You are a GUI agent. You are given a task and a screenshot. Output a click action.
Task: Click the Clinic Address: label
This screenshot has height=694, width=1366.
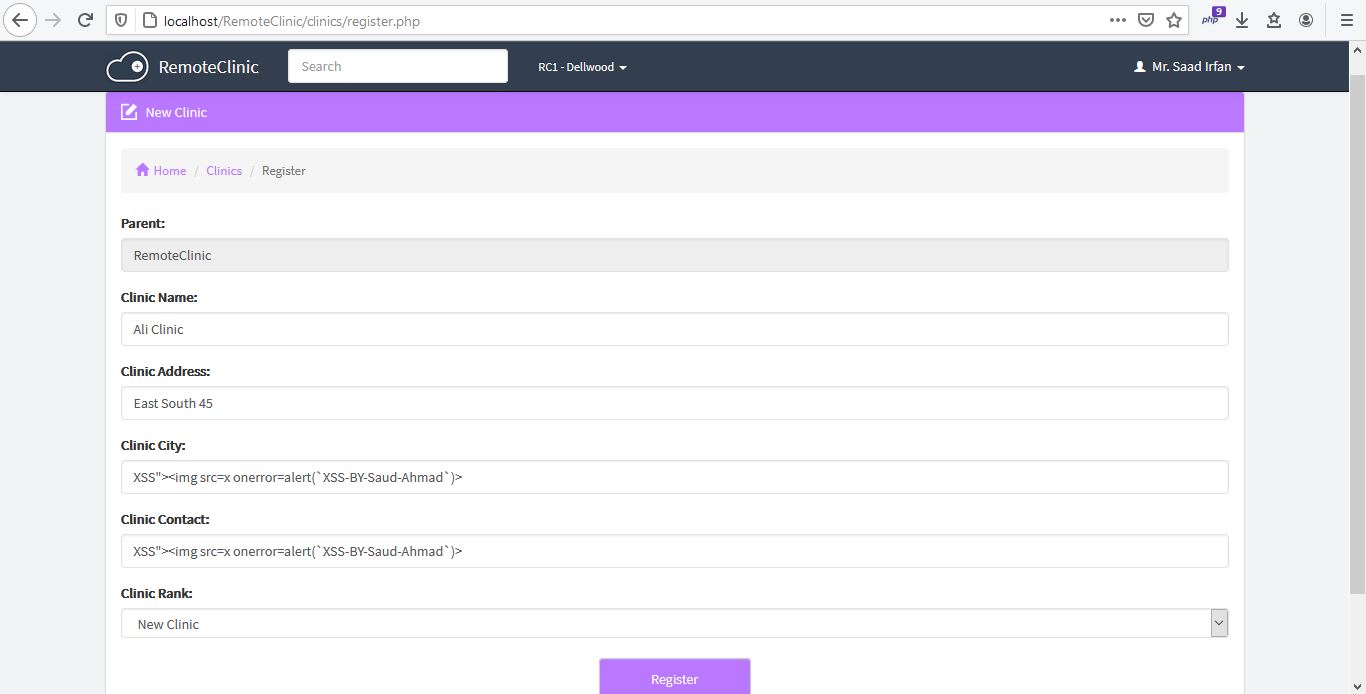tap(165, 371)
